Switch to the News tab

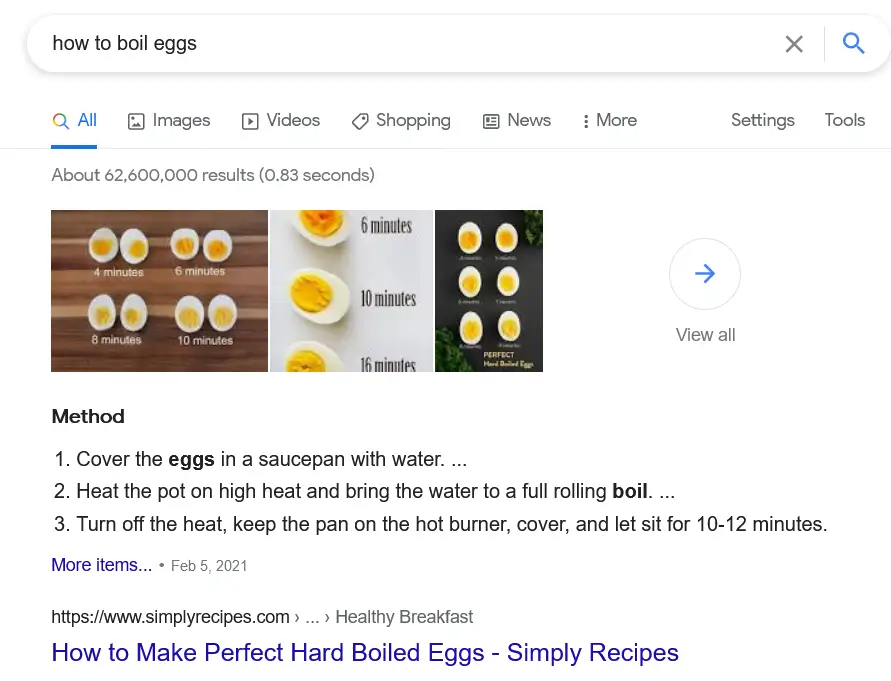click(517, 121)
